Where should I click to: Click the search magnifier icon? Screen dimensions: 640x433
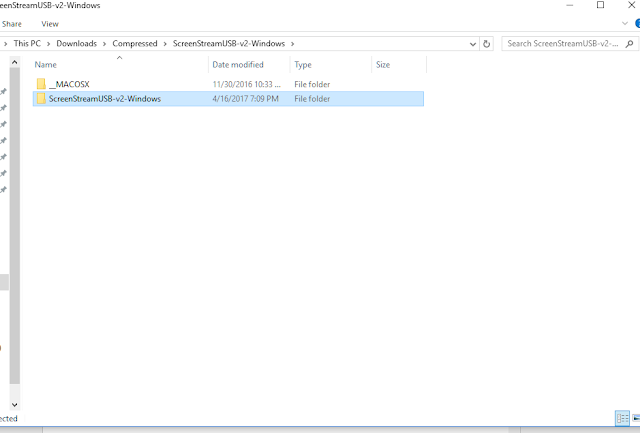pyautogui.click(x=629, y=44)
